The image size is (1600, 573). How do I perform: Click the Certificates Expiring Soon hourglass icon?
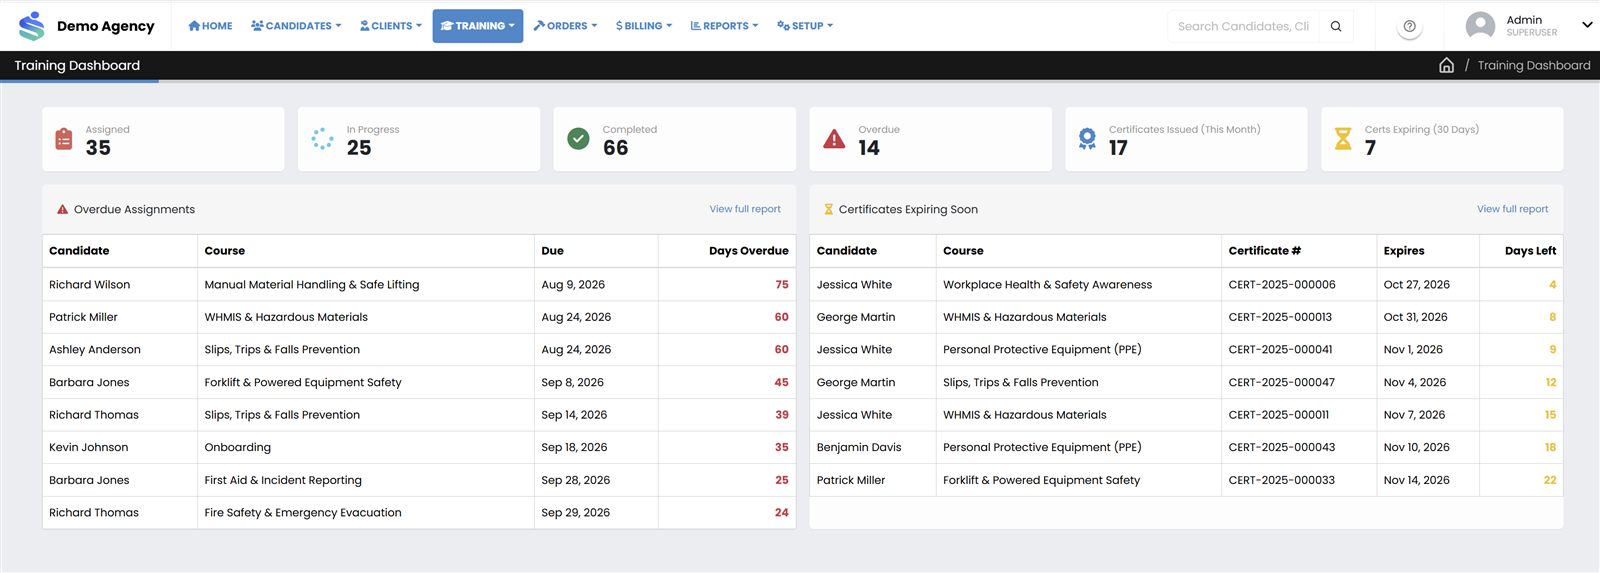coord(828,209)
